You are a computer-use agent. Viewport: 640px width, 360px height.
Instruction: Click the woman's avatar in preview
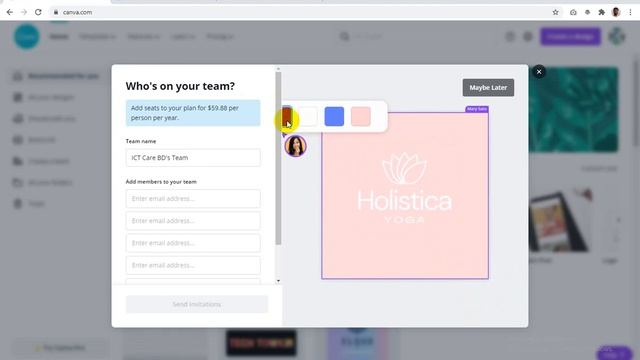point(296,146)
